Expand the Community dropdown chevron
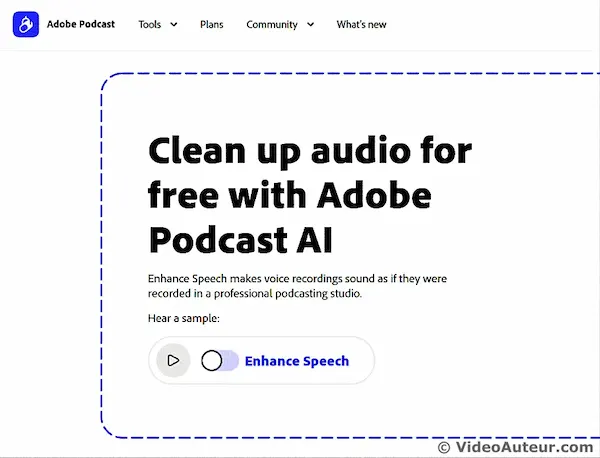The height and width of the screenshot is (458, 600). point(311,24)
